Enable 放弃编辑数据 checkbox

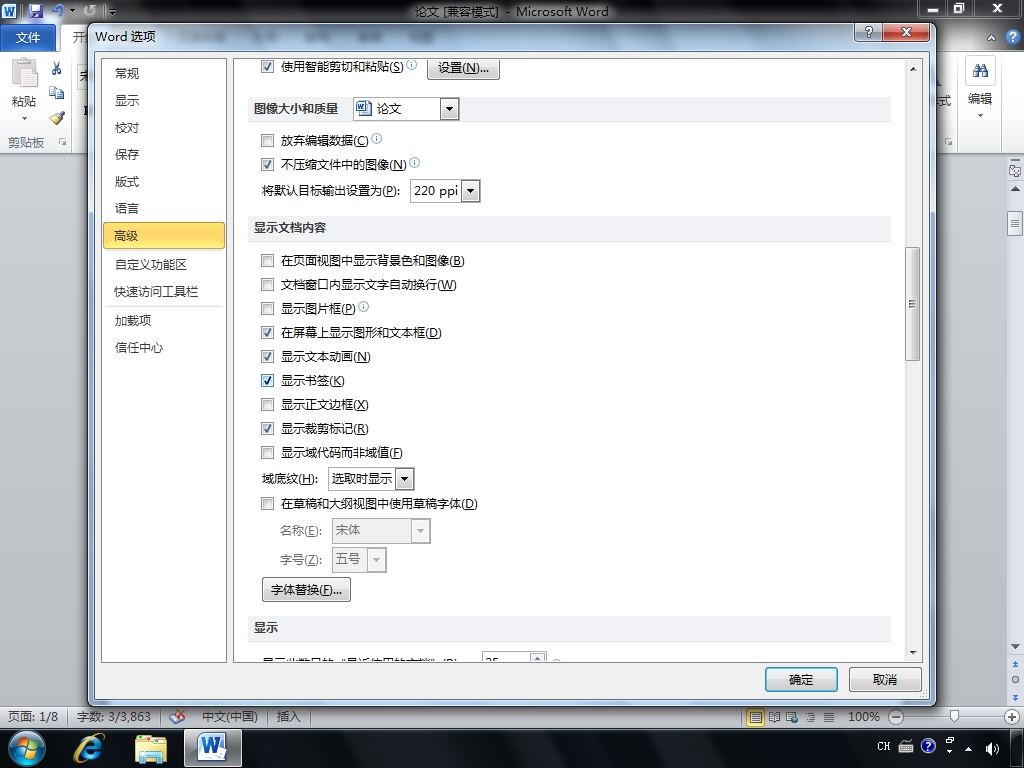pyautogui.click(x=267, y=140)
